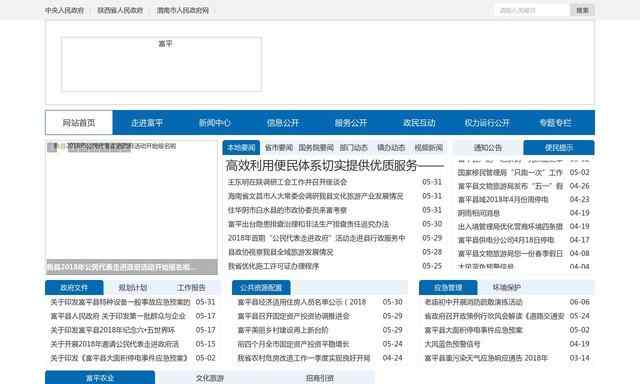Open 政民互动 nav menu
The image size is (640, 384).
tap(419, 122)
